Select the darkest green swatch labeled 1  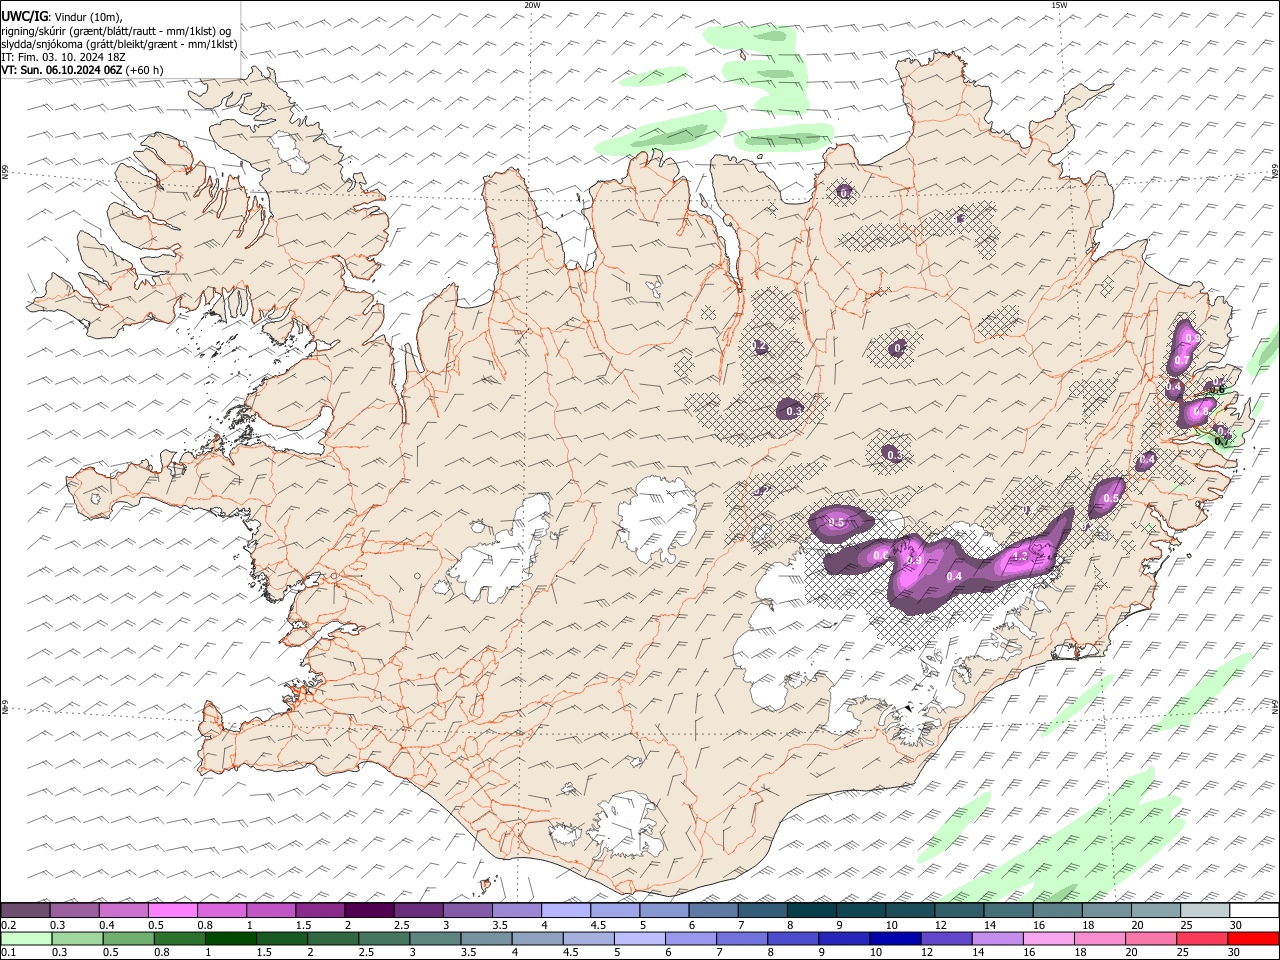click(230, 939)
